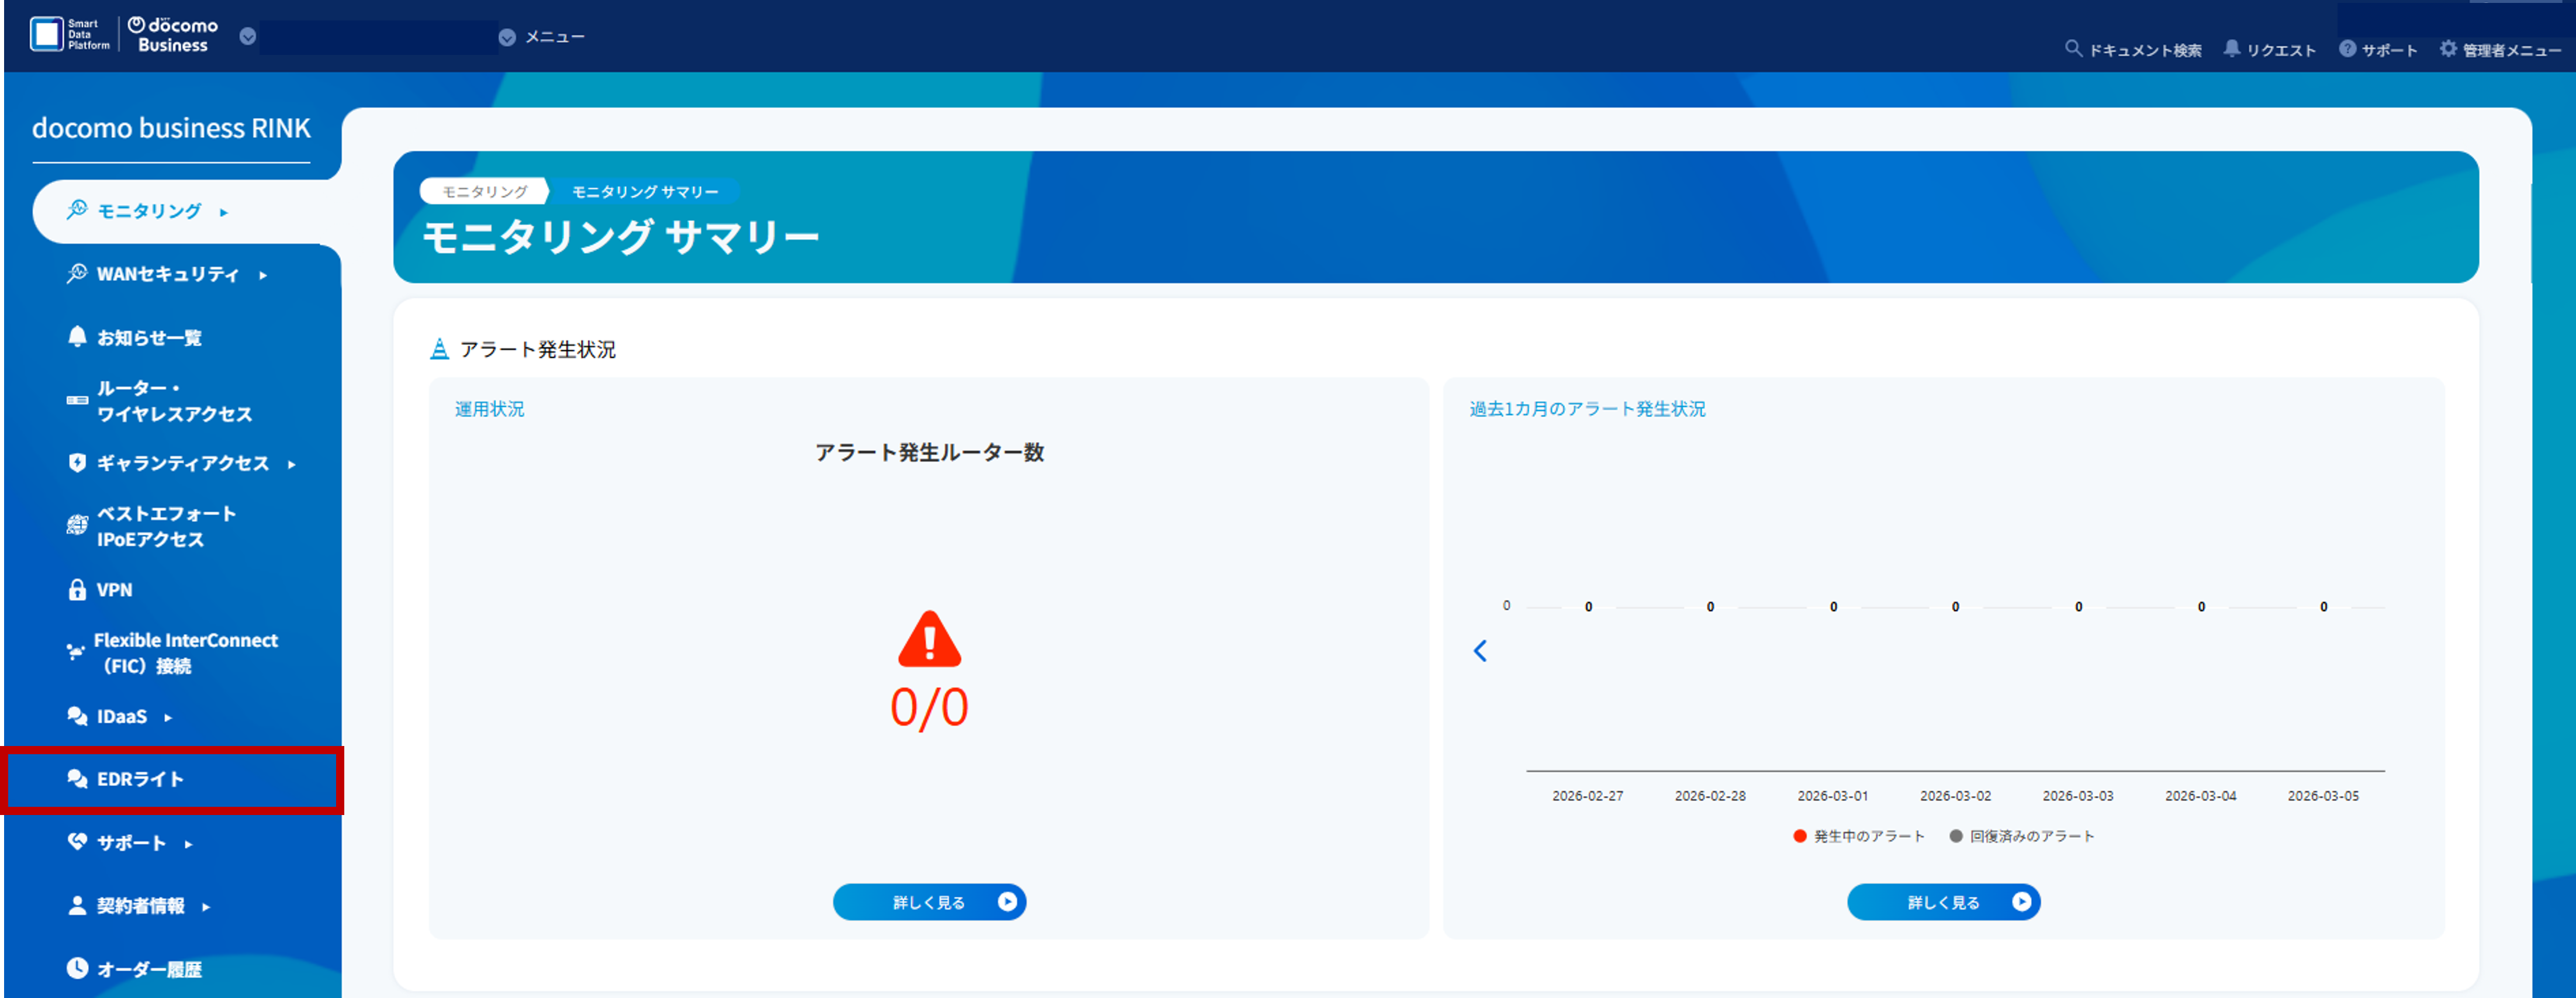
Task: Select EDRライト in the sidebar
Action: pyautogui.click(x=140, y=779)
